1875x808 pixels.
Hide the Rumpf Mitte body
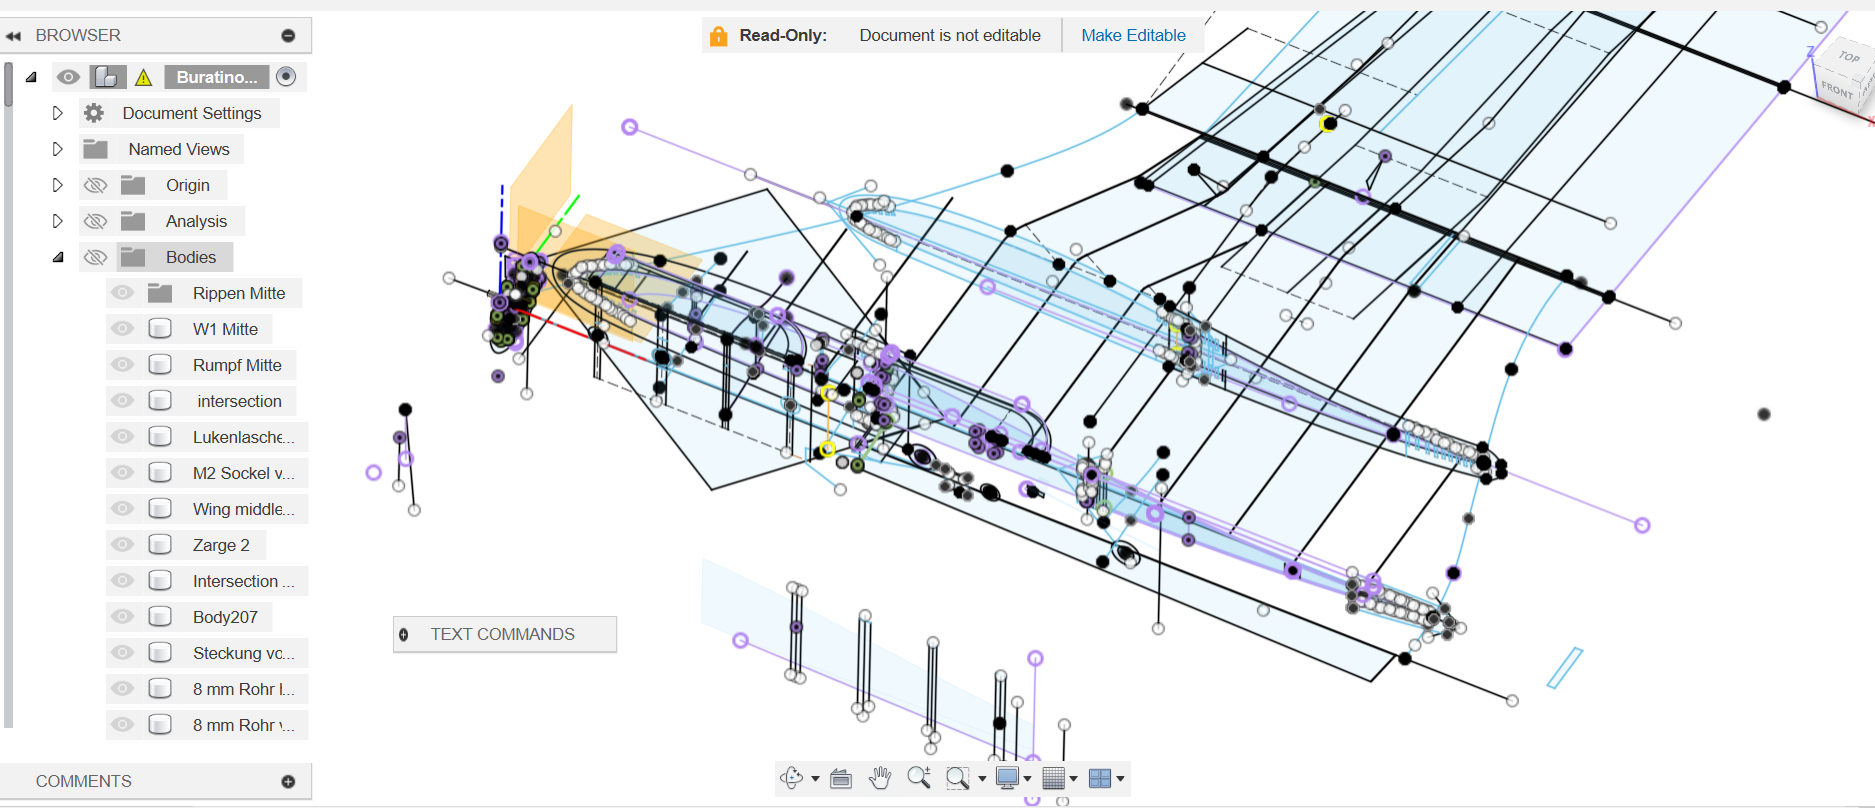pos(122,365)
